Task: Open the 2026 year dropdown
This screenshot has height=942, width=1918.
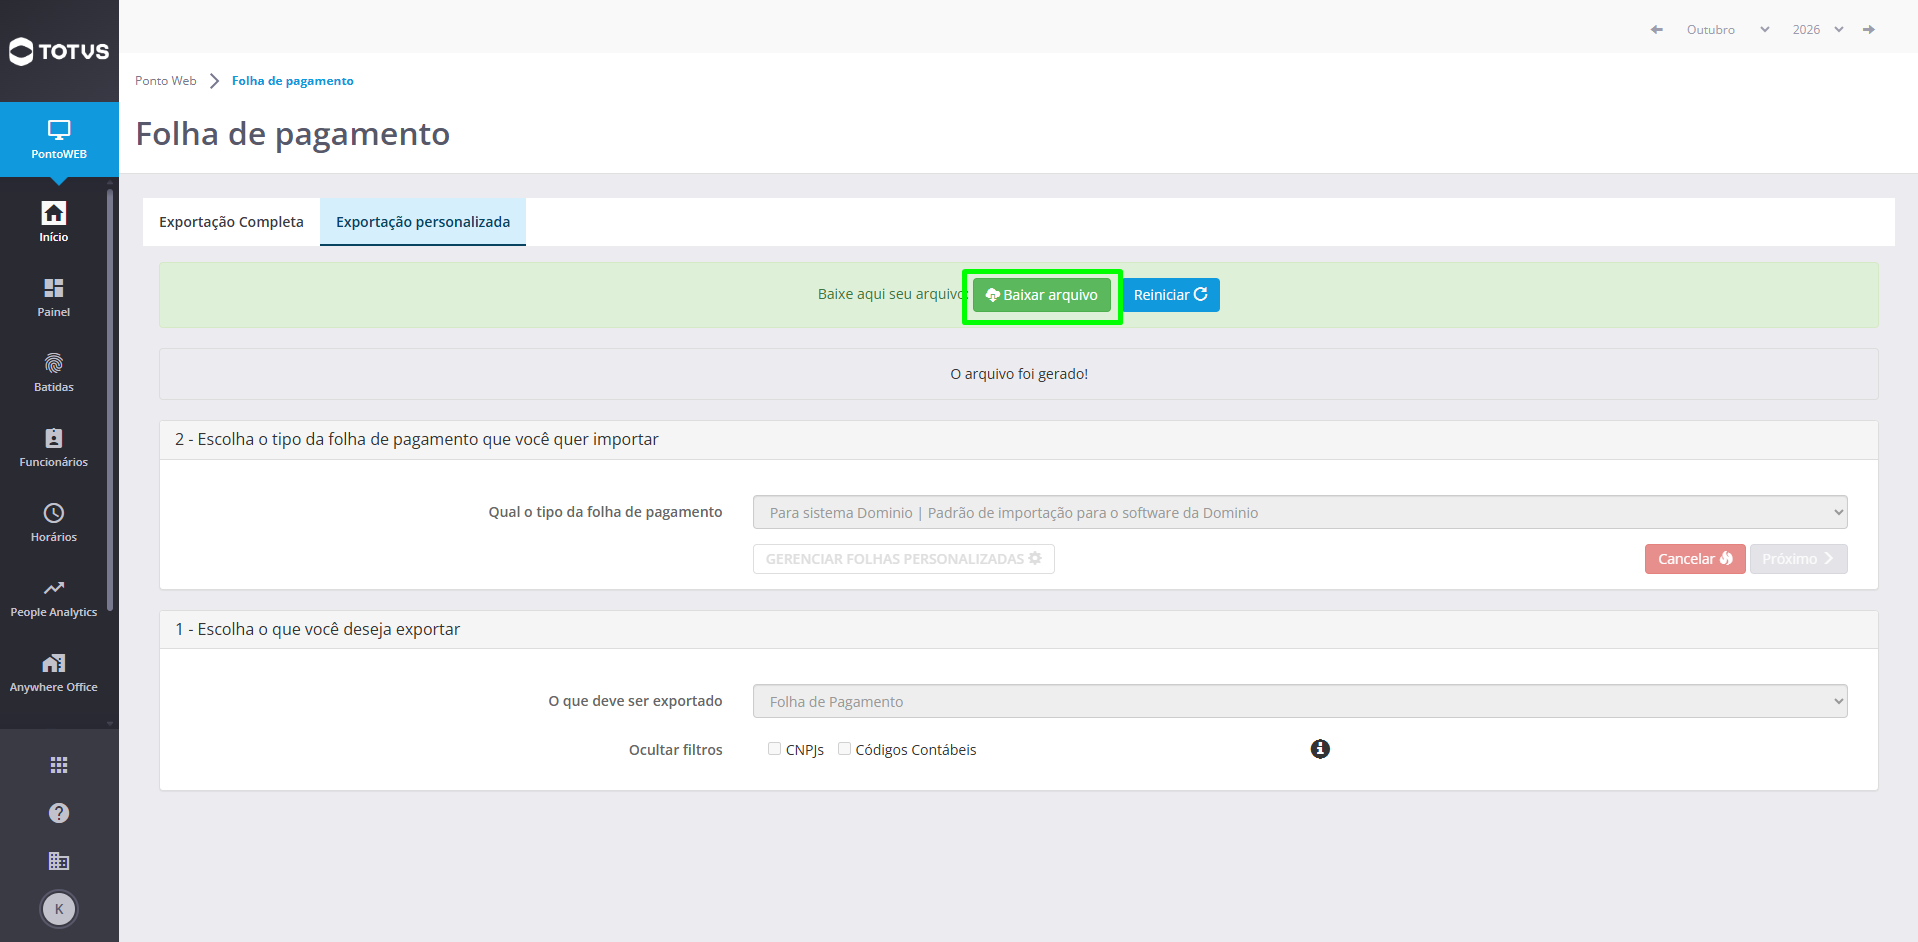Action: tap(1818, 30)
